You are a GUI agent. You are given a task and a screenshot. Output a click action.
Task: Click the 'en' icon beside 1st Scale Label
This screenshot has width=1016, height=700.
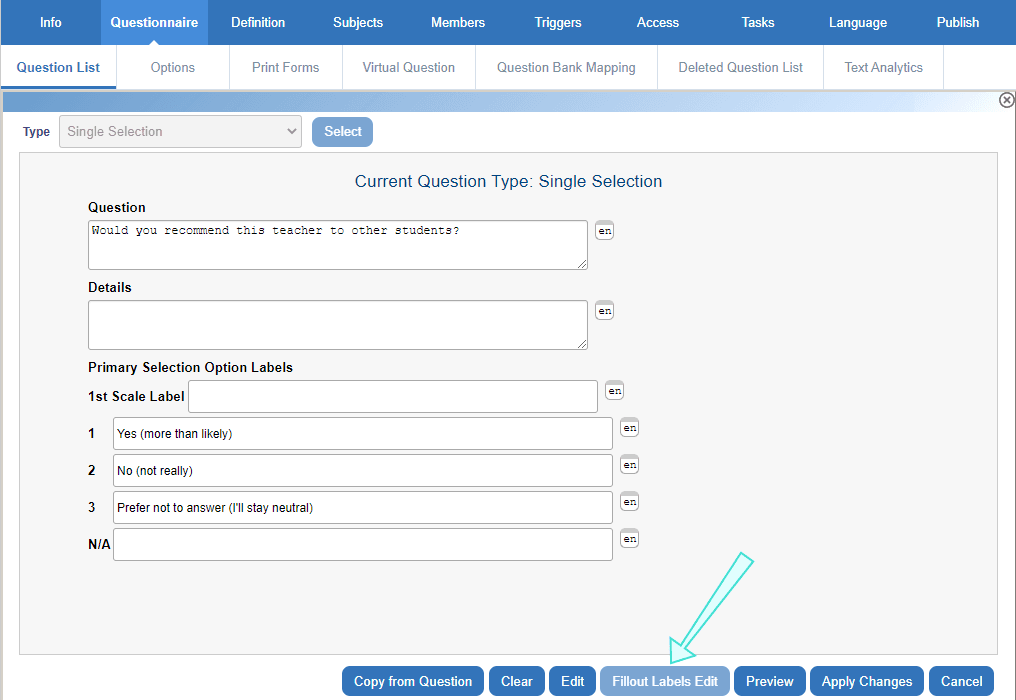(x=614, y=390)
